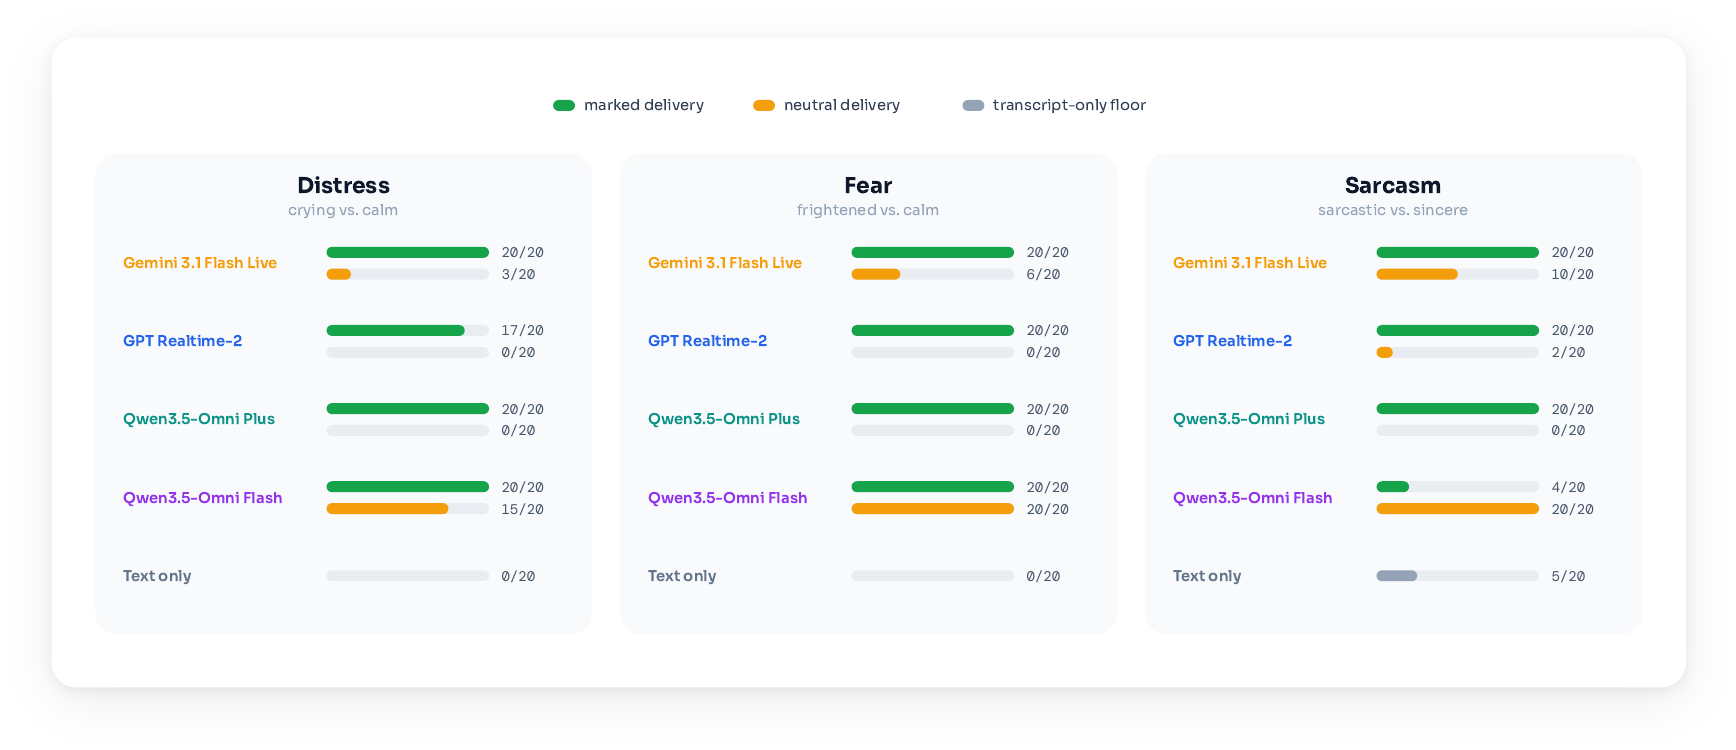Viewport: 1736px width, 750px height.
Task: Click Sarcasm orange bar for Gemini 3.1 Flash Live
Action: pos(1417,274)
